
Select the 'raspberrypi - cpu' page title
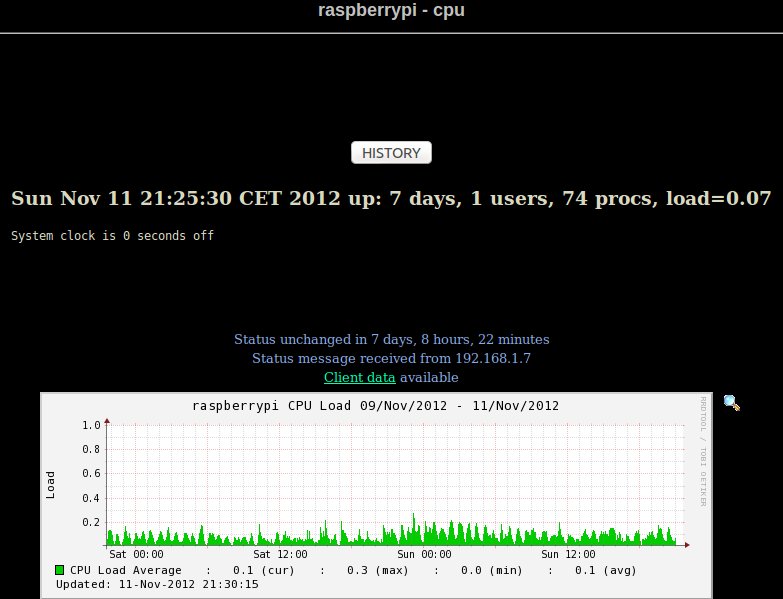[391, 10]
